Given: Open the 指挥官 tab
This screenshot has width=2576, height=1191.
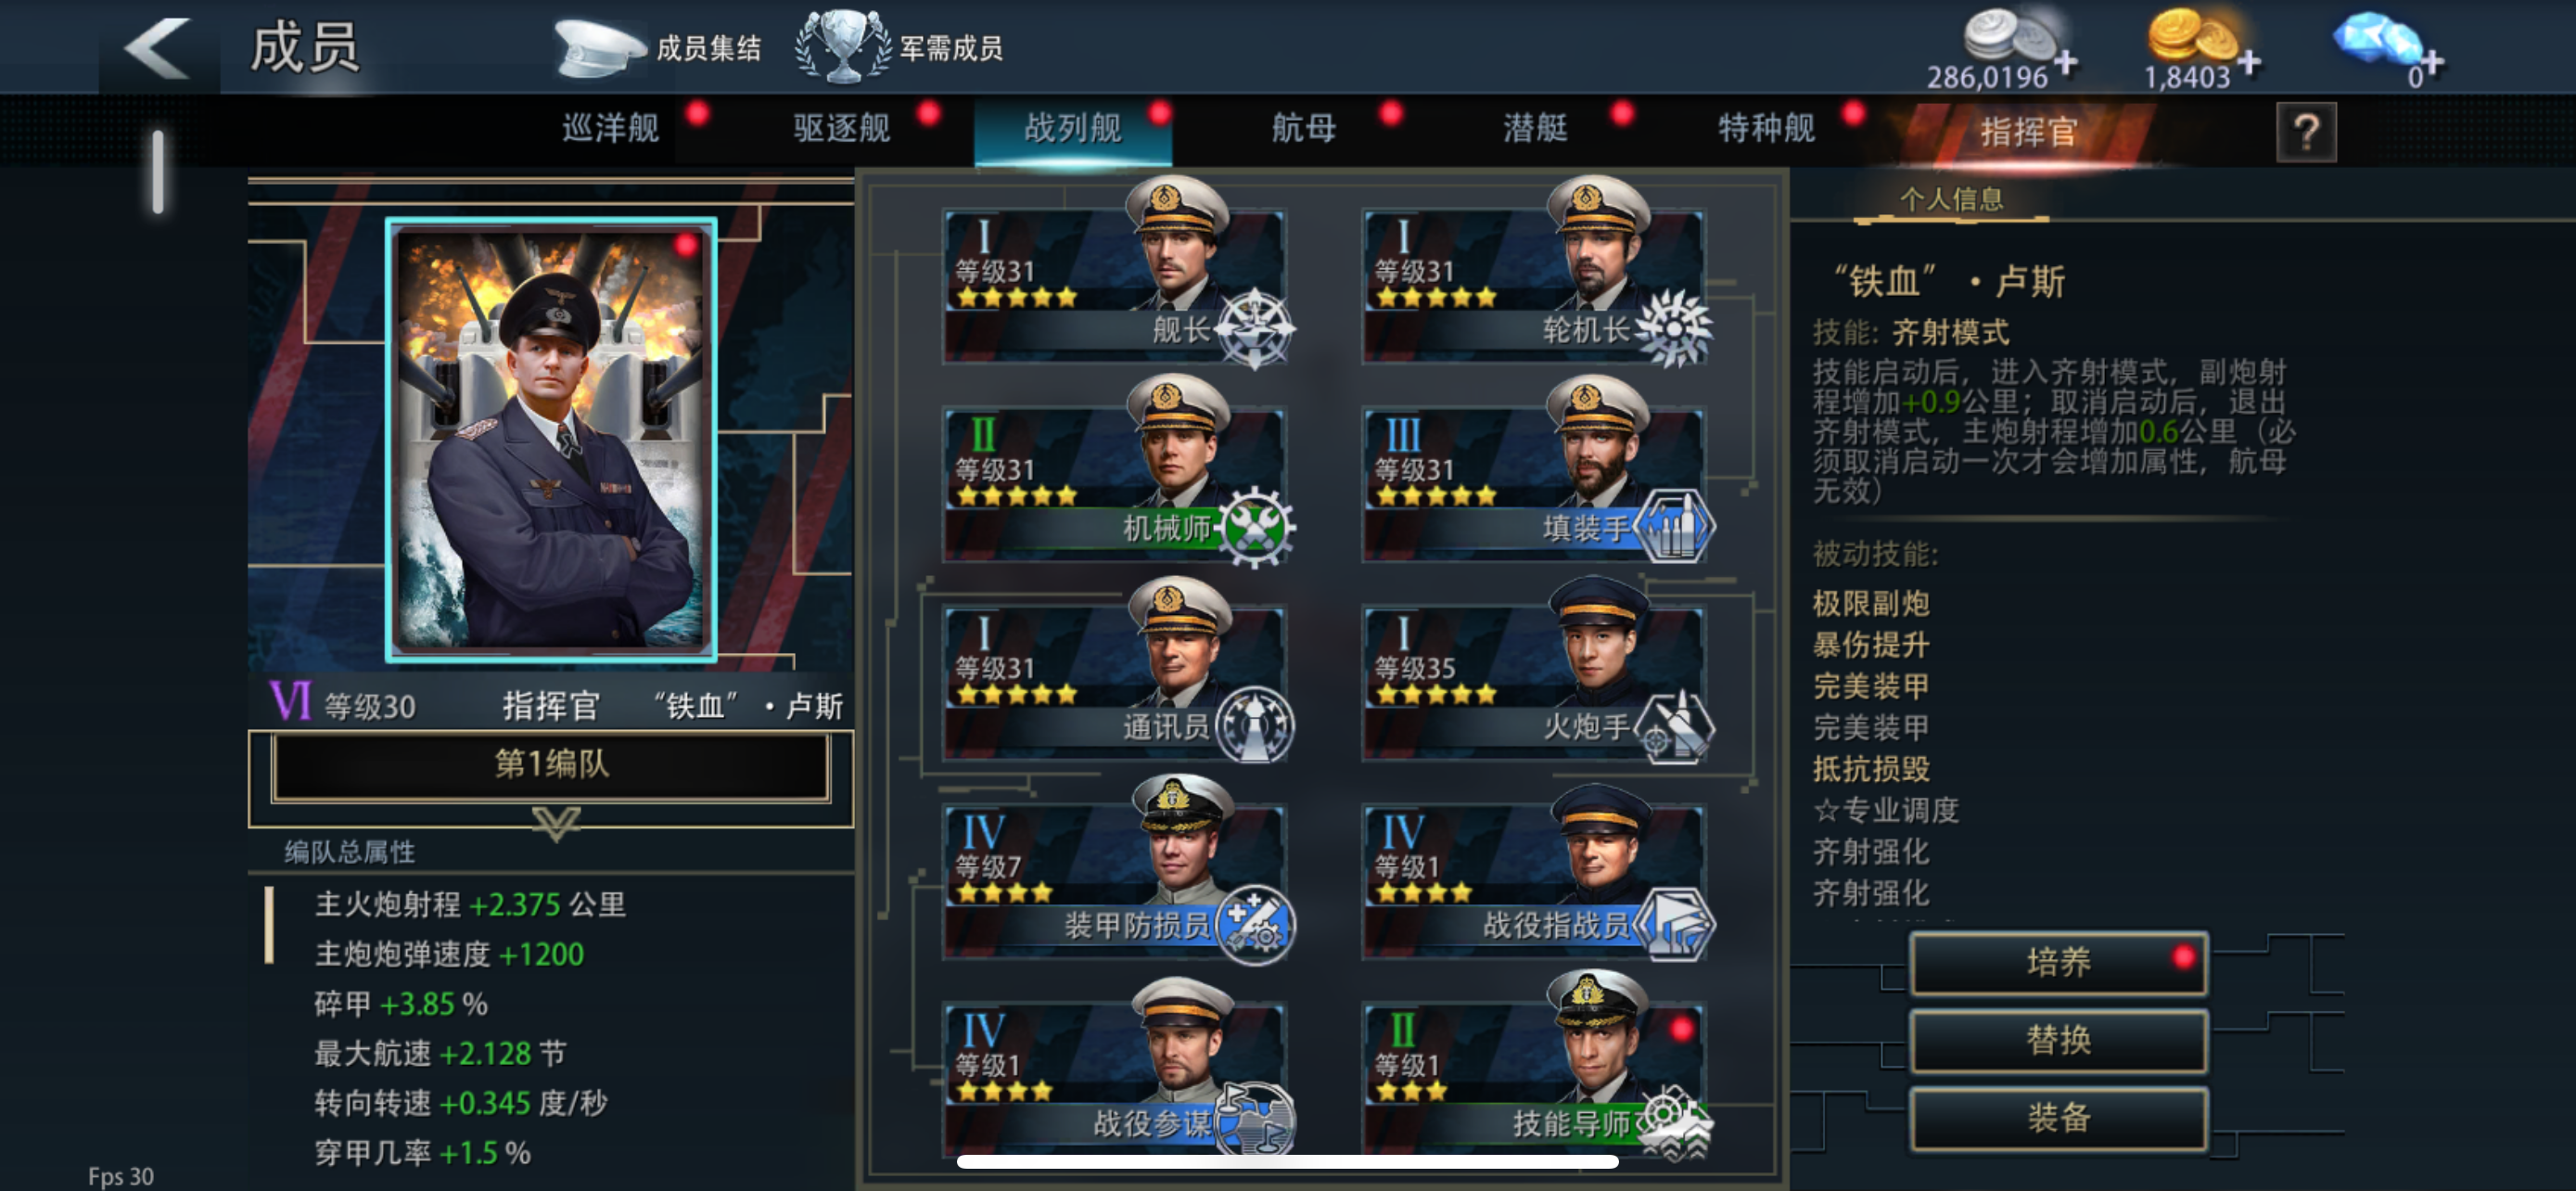Looking at the screenshot, I should pyautogui.click(x=2027, y=132).
